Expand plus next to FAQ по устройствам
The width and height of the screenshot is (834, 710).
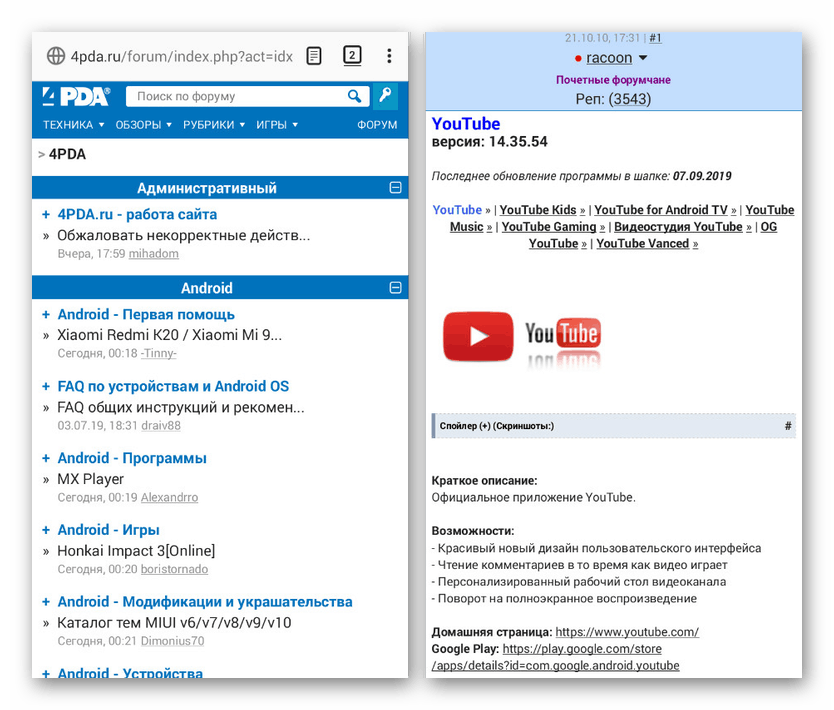click(46, 386)
